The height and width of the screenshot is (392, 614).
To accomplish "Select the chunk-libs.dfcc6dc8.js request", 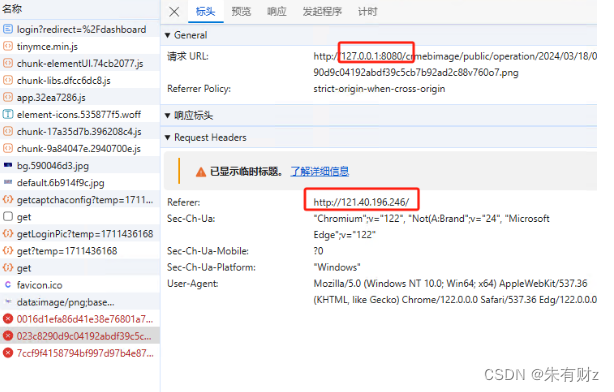I will [80, 80].
